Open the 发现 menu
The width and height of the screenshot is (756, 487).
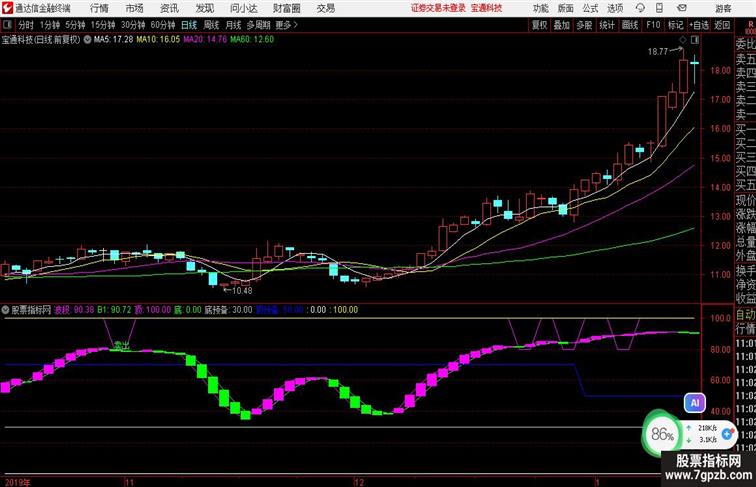tap(204, 8)
